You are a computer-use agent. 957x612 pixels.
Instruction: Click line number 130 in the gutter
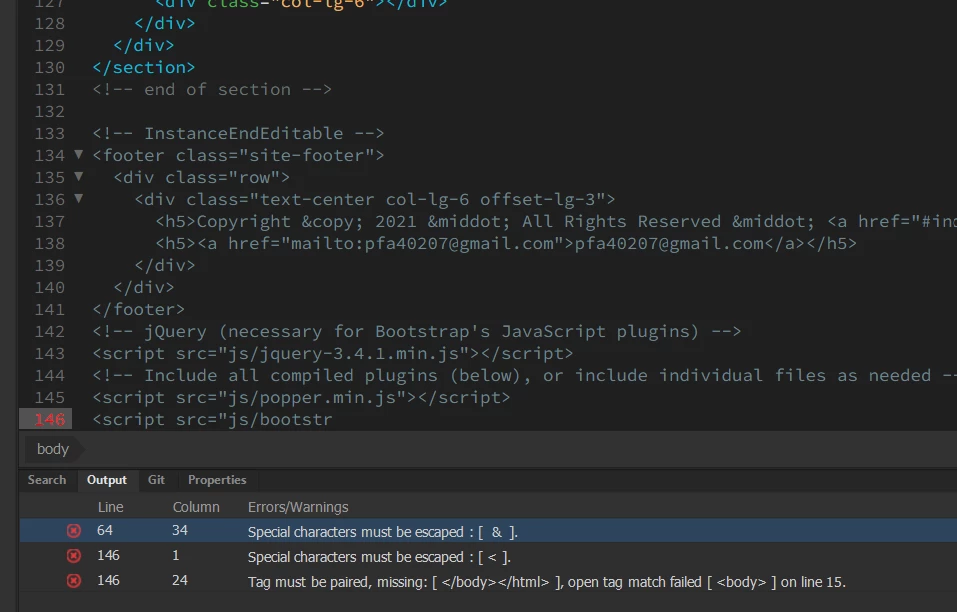(49, 68)
